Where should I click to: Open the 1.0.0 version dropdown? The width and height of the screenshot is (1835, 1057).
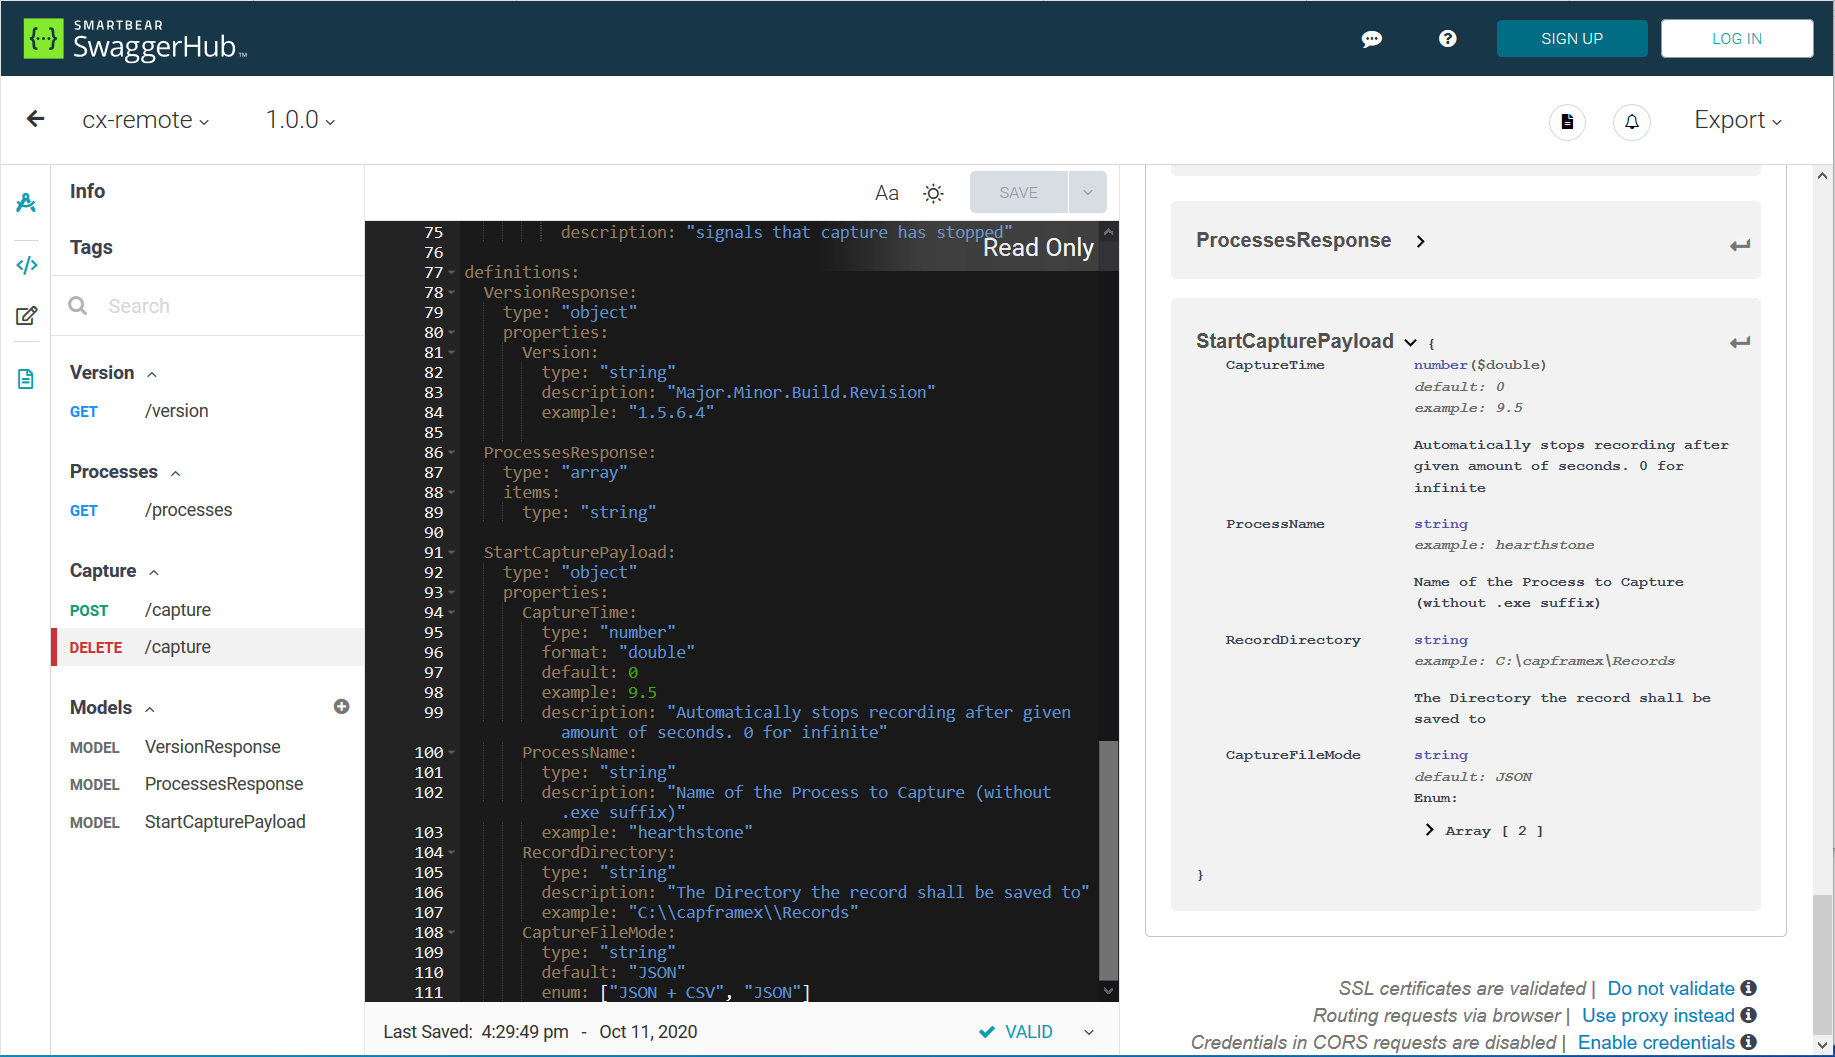[x=300, y=120]
